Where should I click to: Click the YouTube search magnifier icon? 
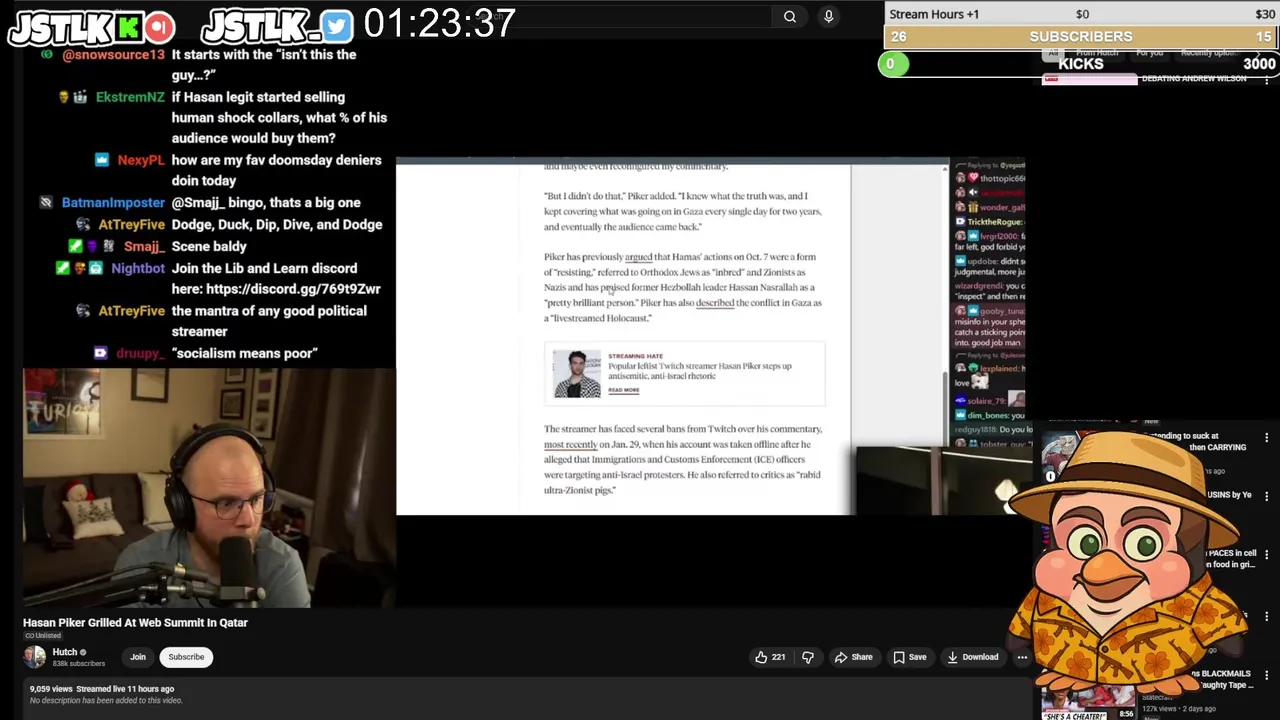[790, 16]
